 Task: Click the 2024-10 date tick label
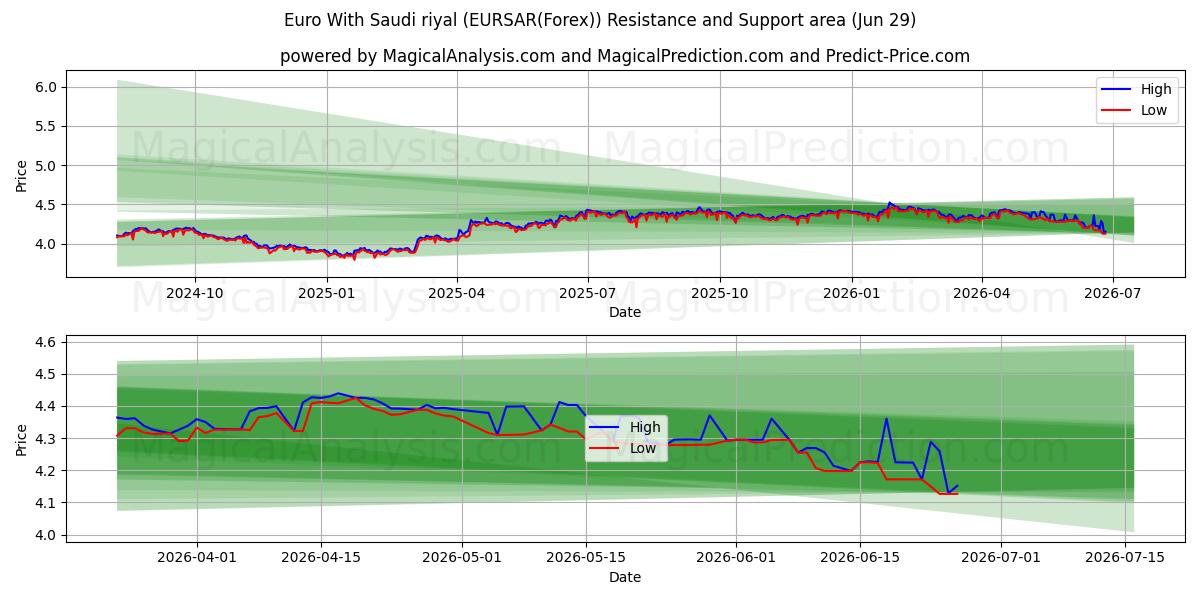point(194,293)
